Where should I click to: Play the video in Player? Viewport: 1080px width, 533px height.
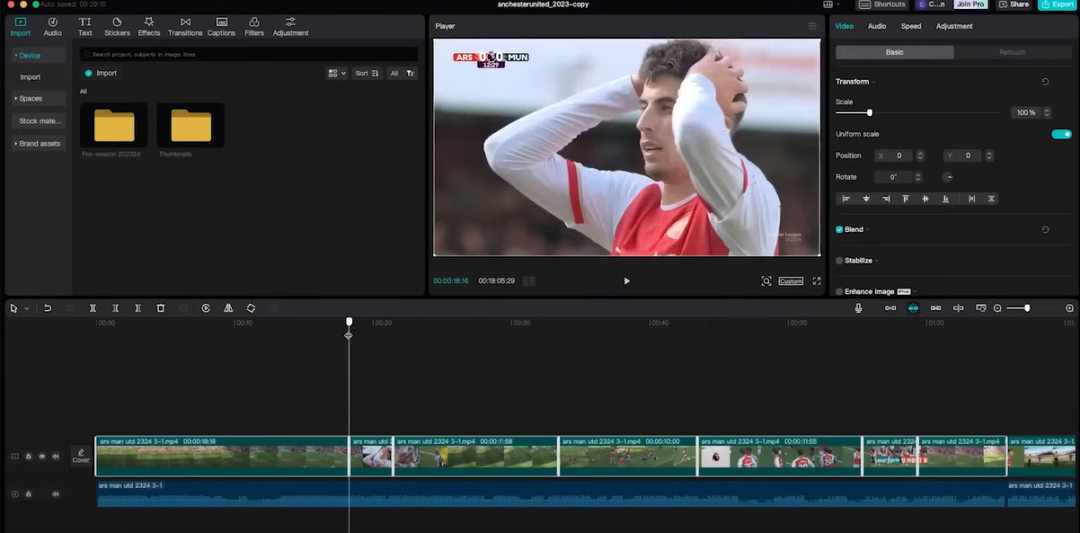pyautogui.click(x=626, y=281)
